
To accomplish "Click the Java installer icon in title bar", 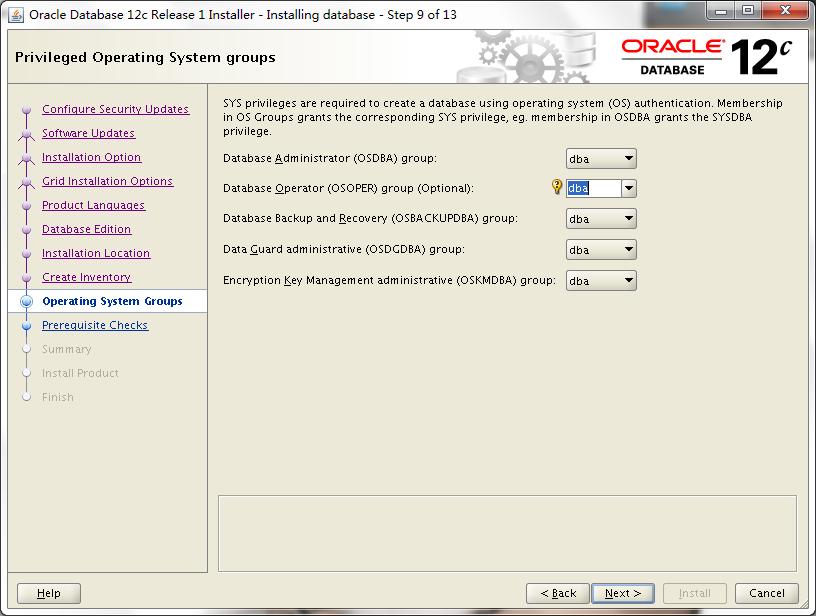I will click(16, 15).
